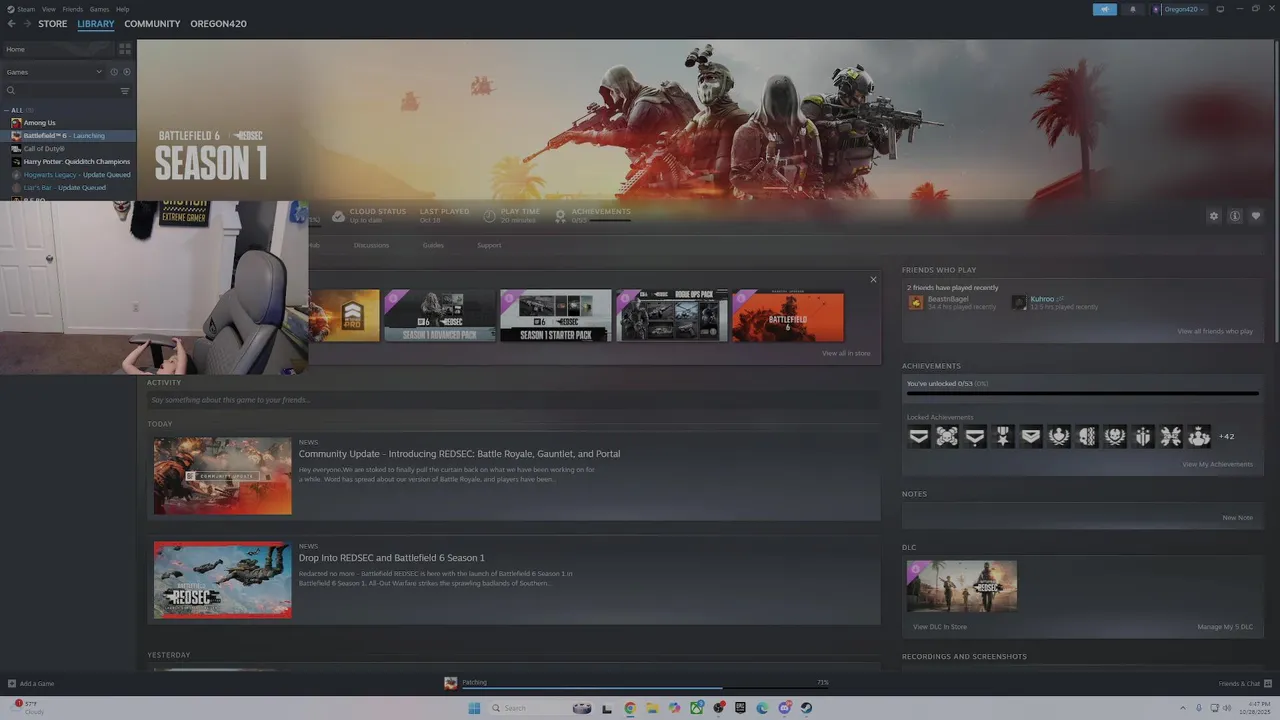This screenshot has width=1280, height=720.
Task: Open the notifications bell
Action: click(1133, 9)
